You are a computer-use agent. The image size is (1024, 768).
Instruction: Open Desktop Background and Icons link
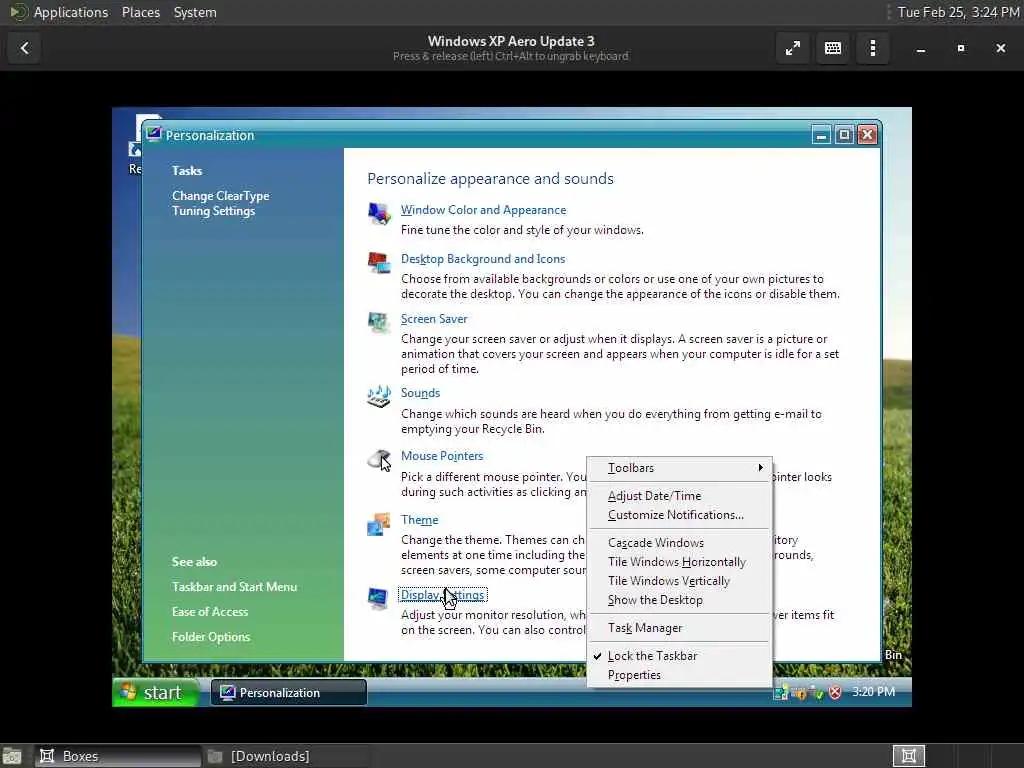click(483, 259)
